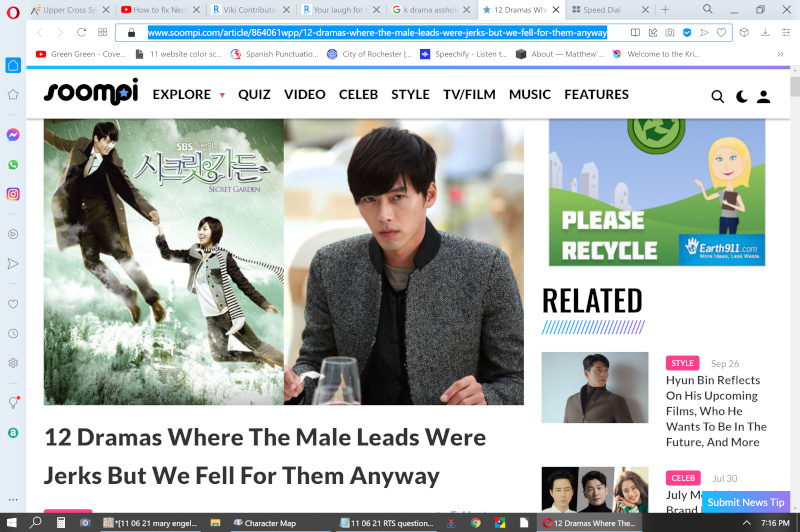Go to the Opera sidebar home icon
Viewport: 800px width, 532px height.
coord(13,65)
